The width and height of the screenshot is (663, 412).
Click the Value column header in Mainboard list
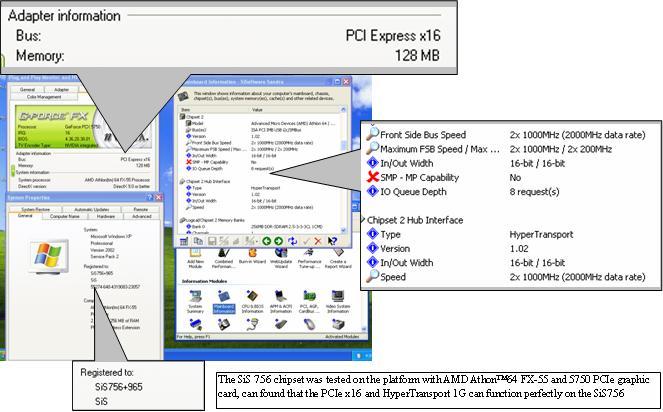pyautogui.click(x=295, y=110)
